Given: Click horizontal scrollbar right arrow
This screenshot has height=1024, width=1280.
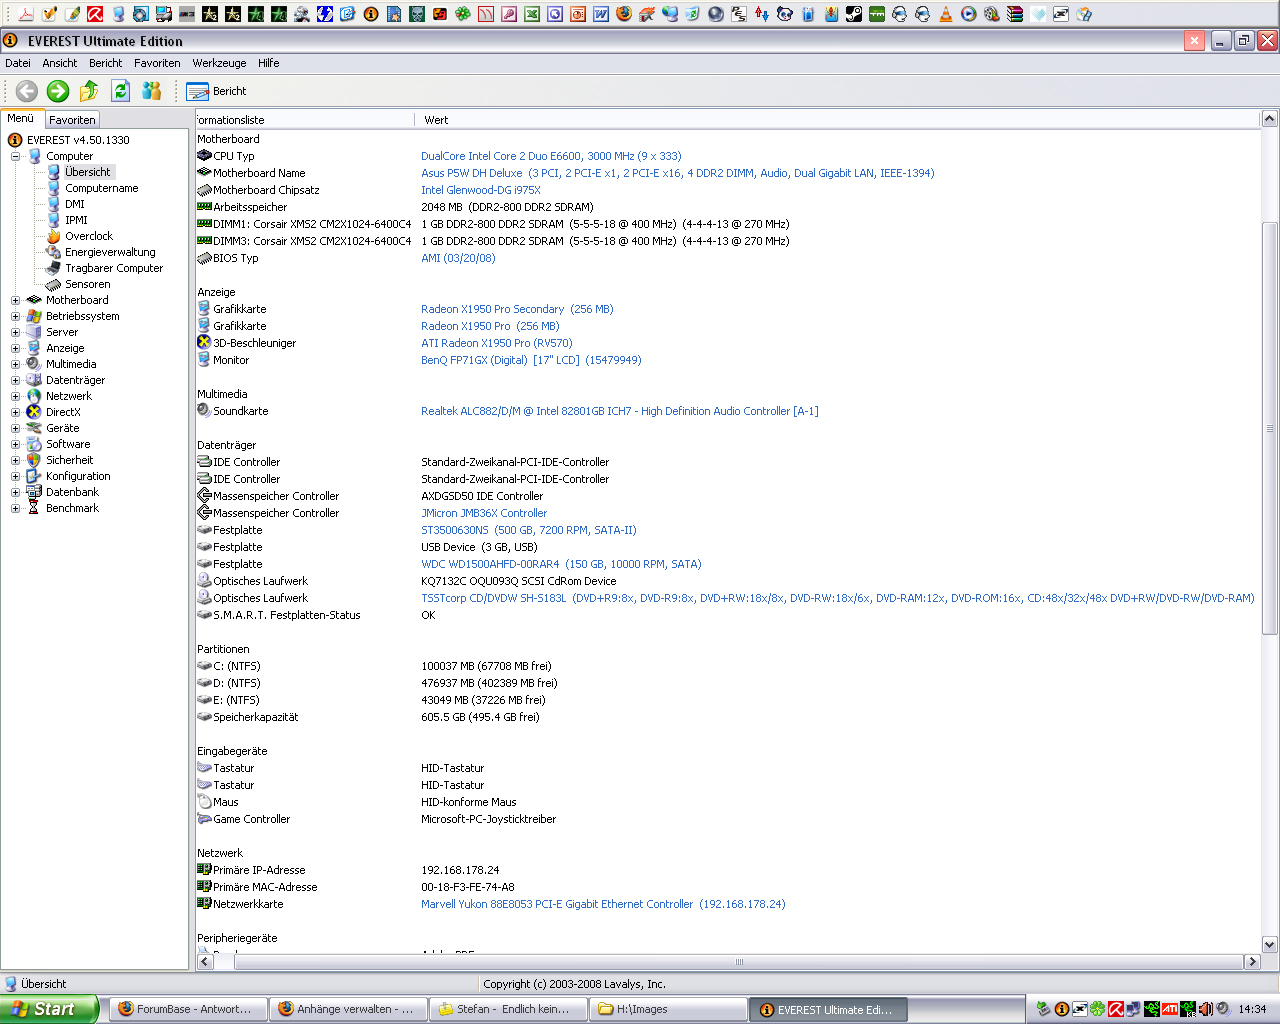Looking at the screenshot, I should [x=1251, y=962].
